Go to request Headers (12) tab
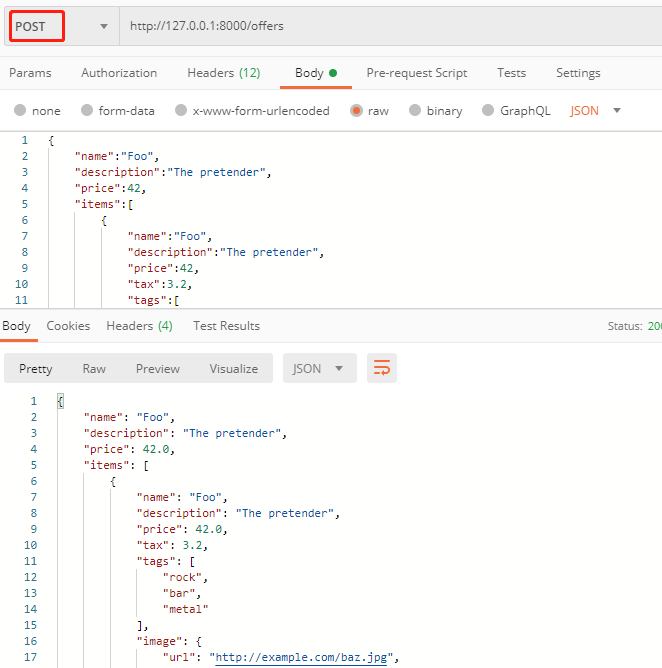 (223, 73)
